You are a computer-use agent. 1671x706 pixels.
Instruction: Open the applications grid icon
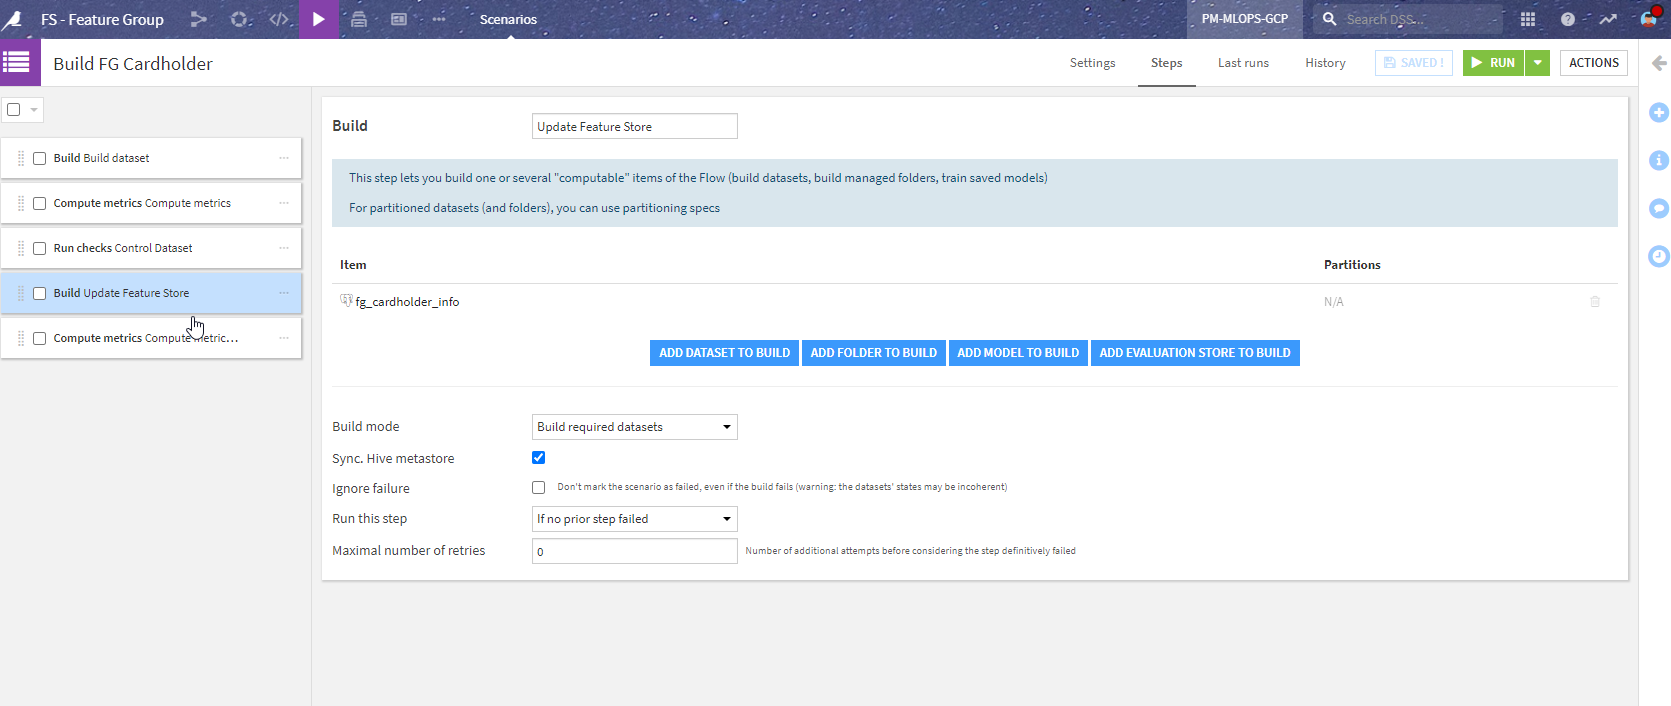1528,19
